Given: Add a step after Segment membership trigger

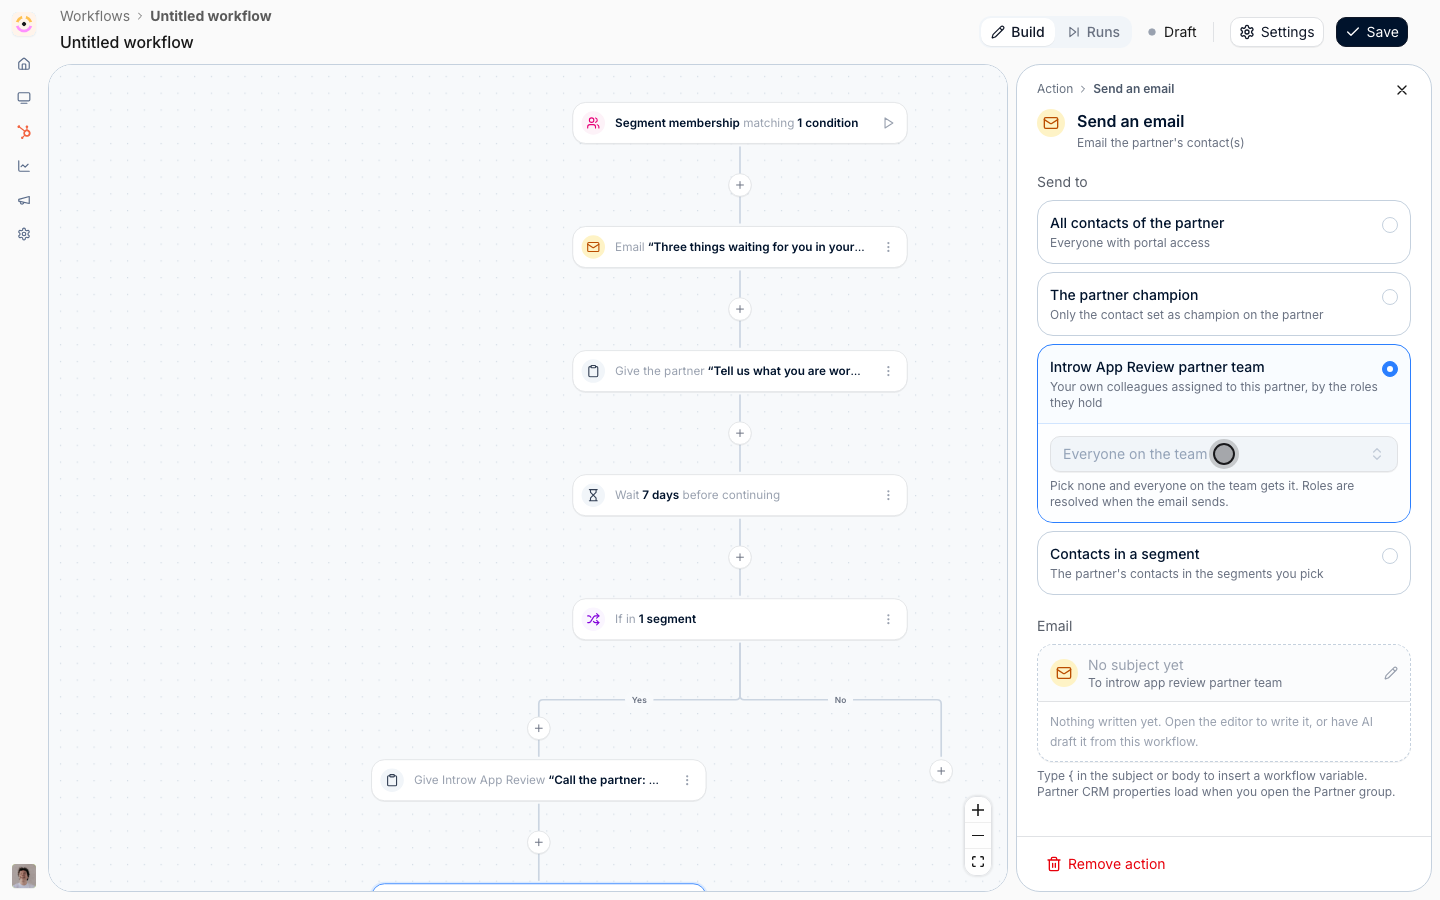Looking at the screenshot, I should coord(740,185).
